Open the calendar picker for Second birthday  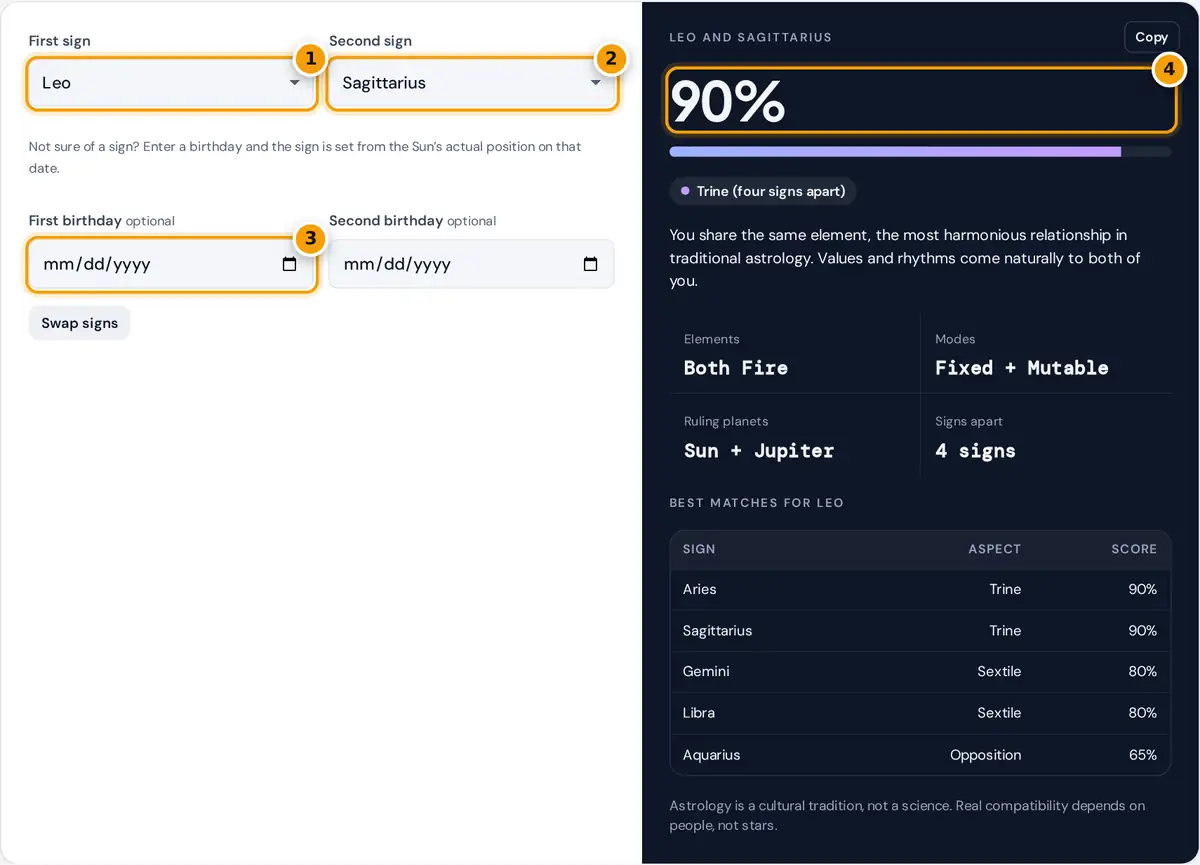[590, 265]
